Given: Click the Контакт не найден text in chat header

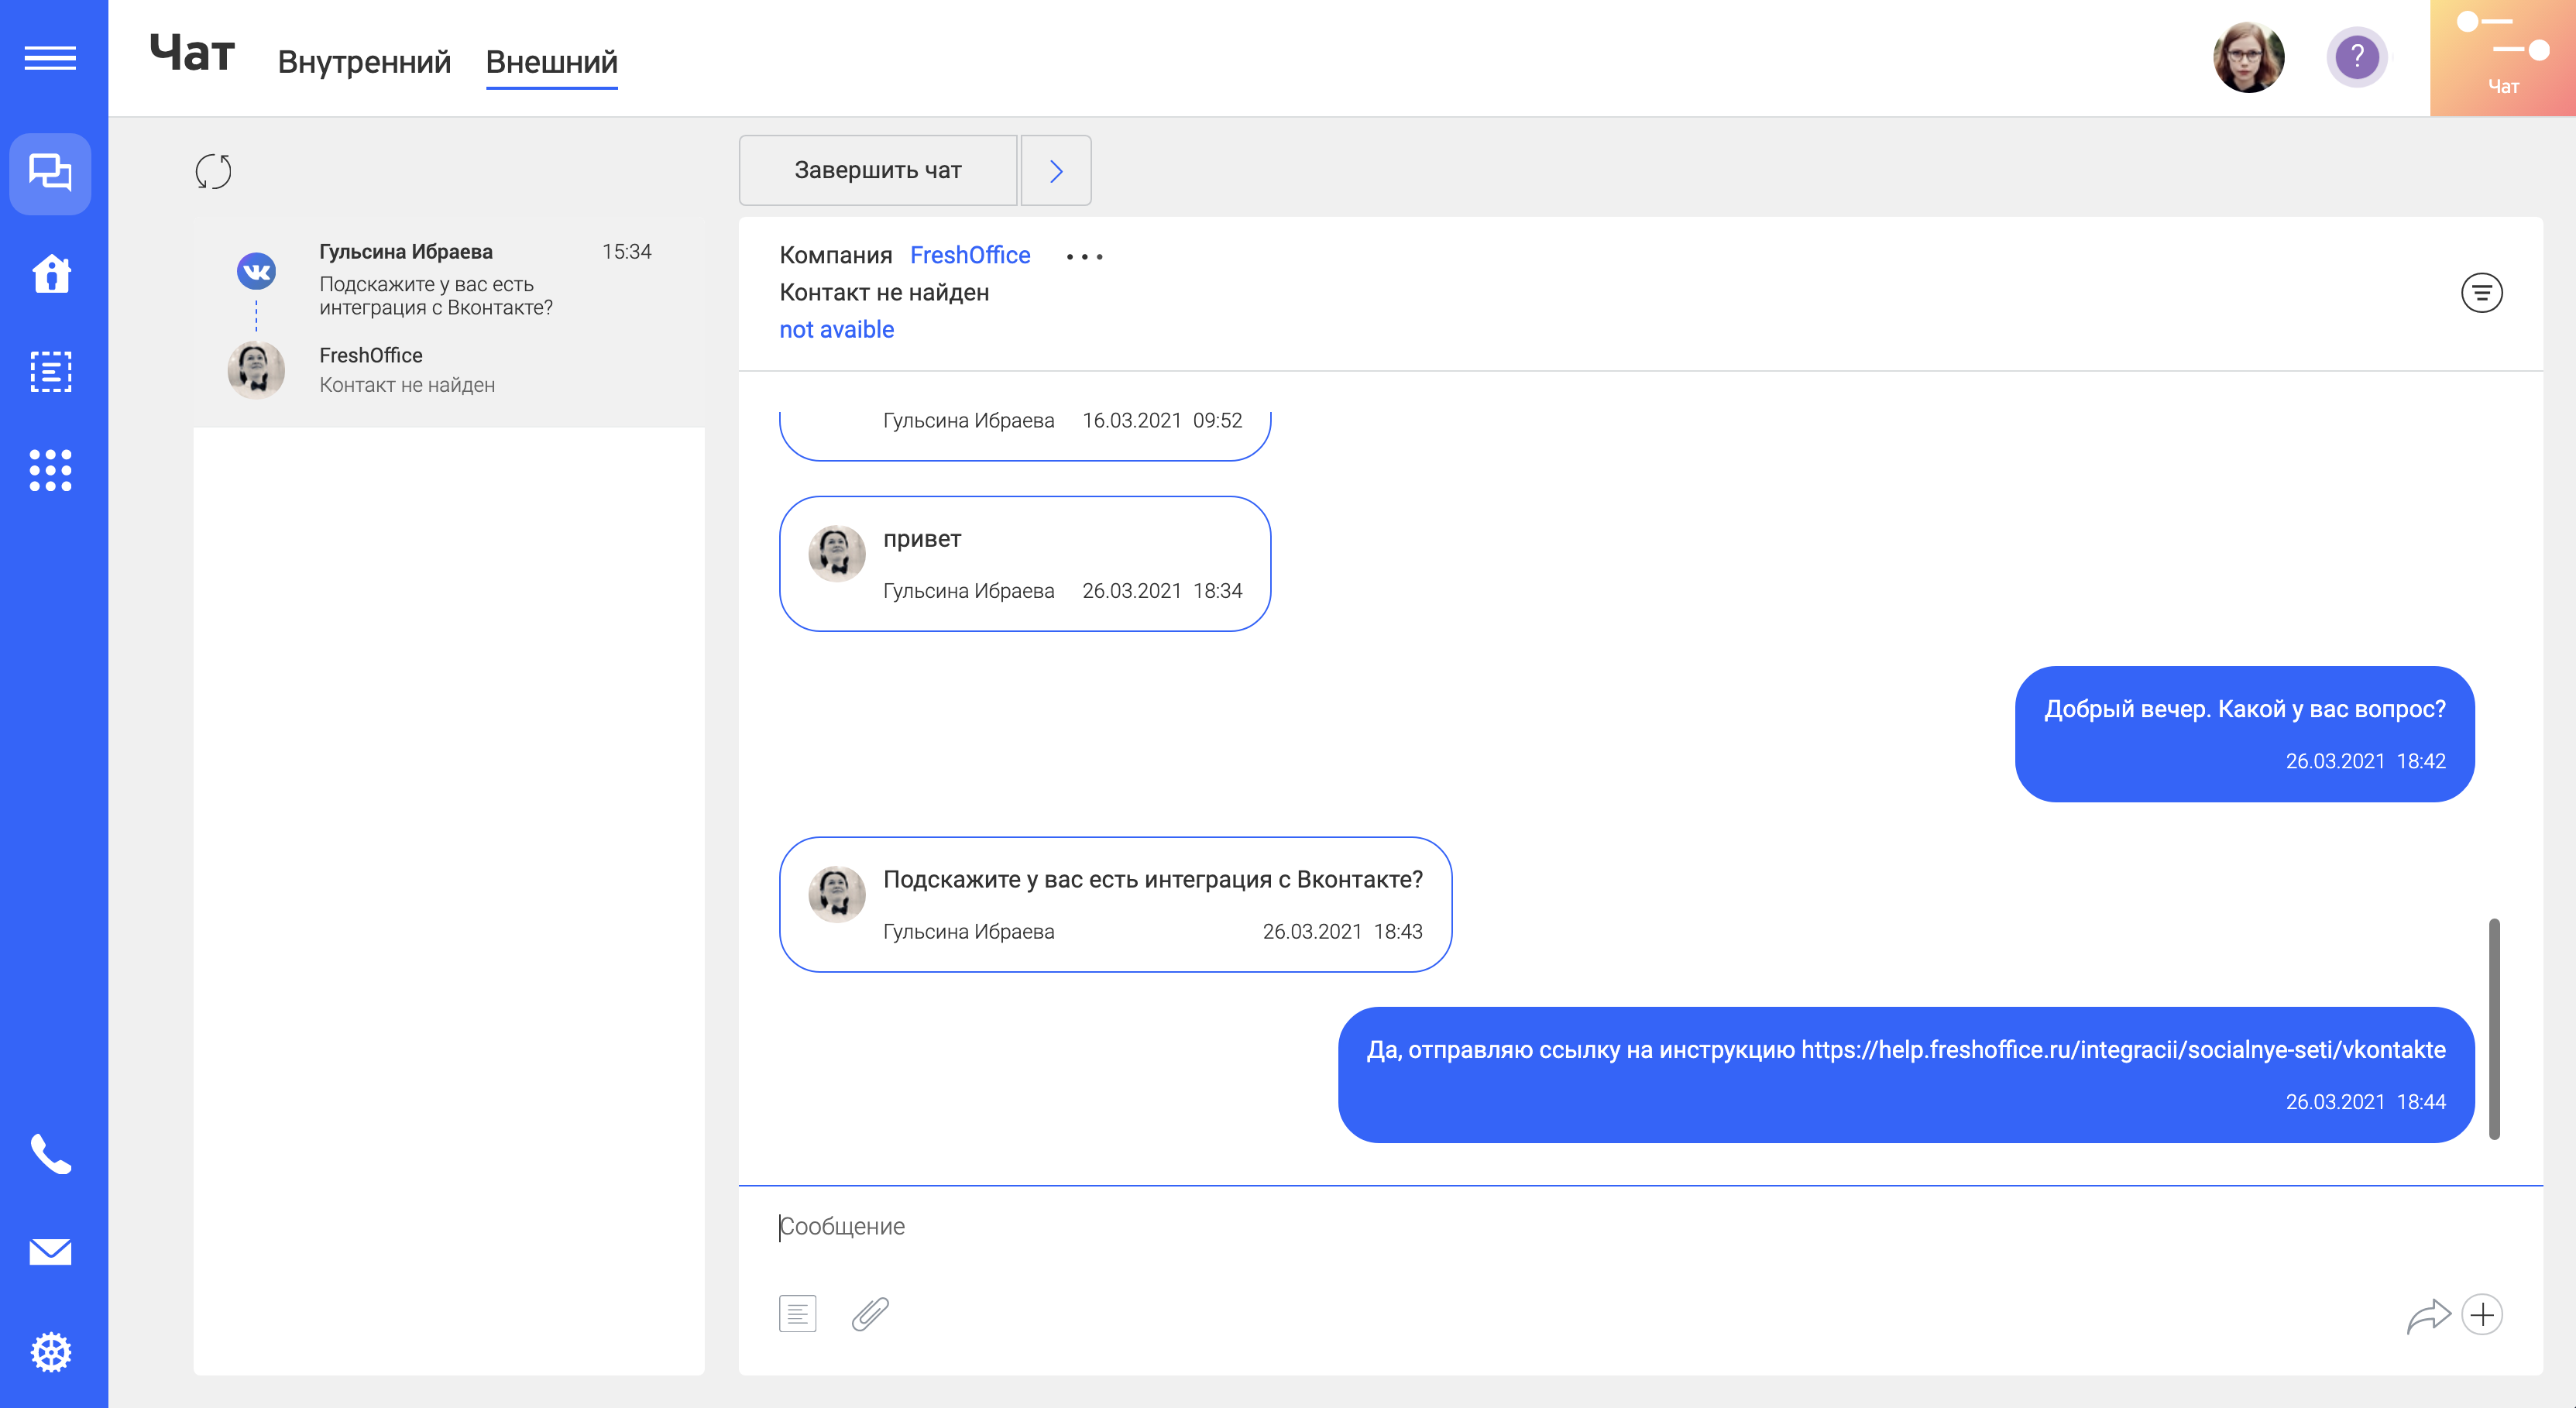Looking at the screenshot, I should pos(884,292).
